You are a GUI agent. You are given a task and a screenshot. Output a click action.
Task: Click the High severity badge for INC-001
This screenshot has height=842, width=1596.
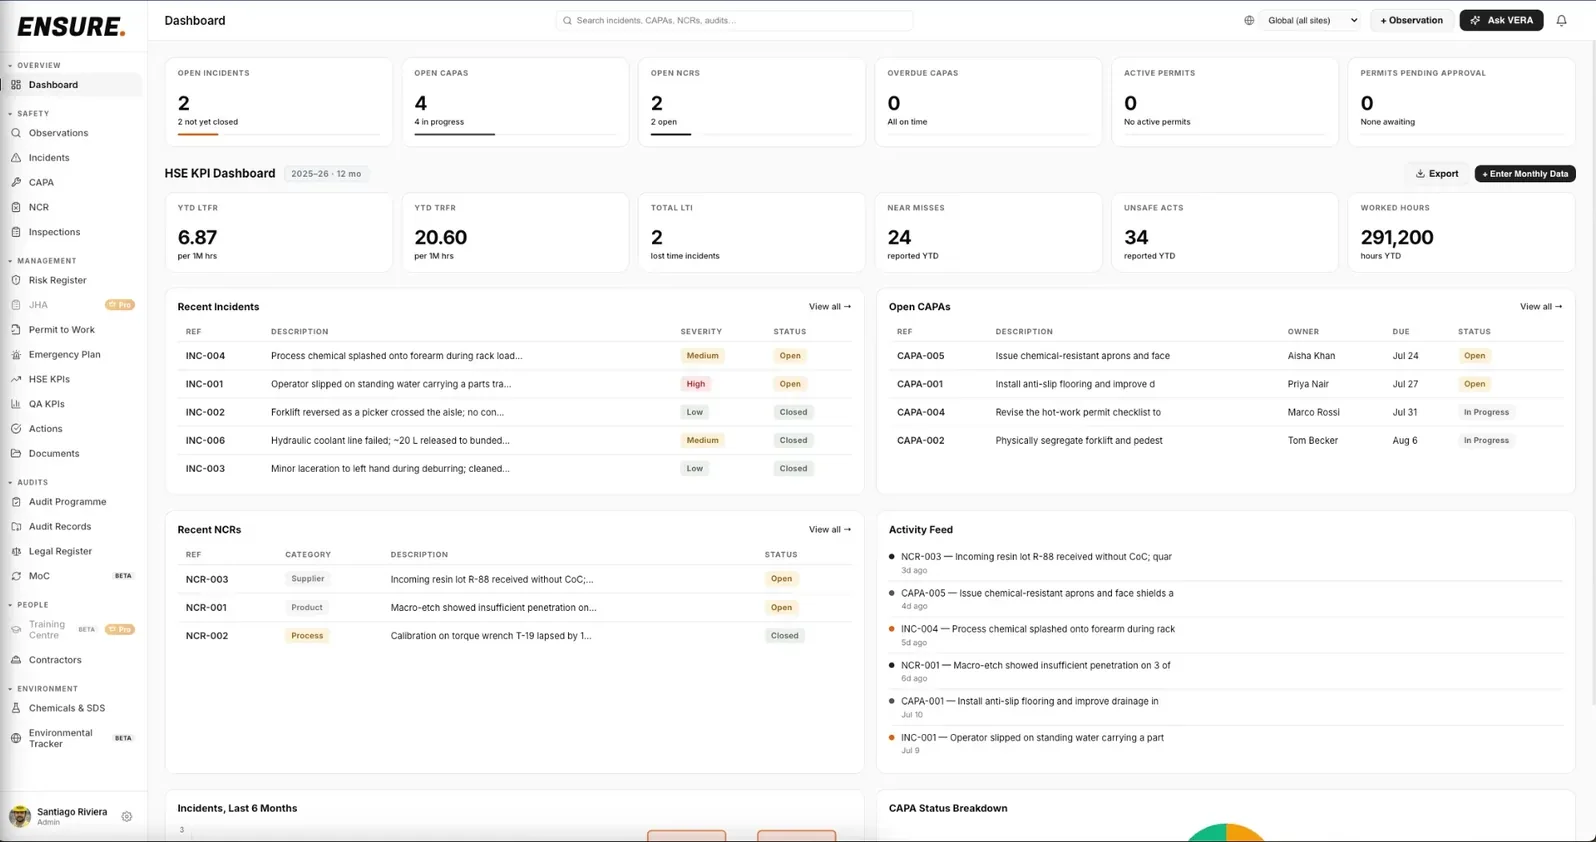click(x=696, y=384)
